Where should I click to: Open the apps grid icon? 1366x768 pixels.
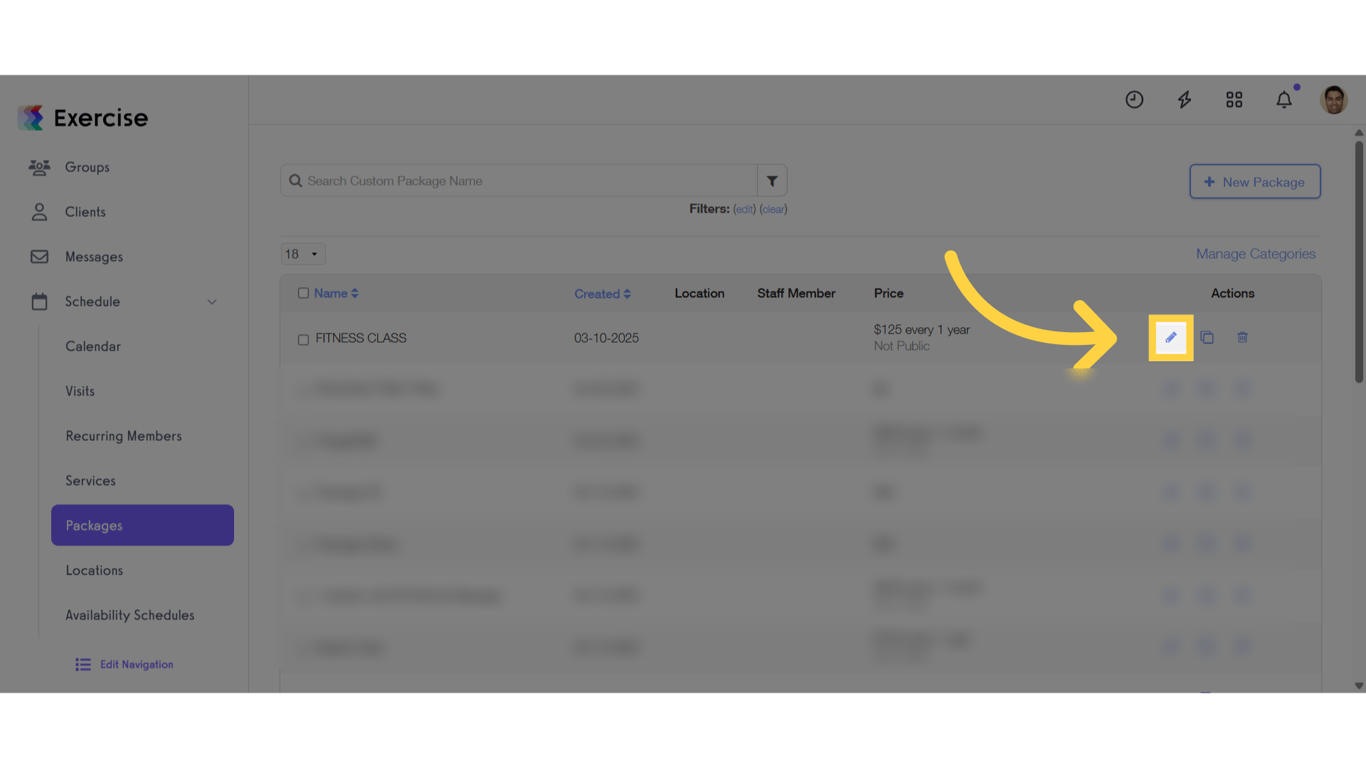pyautogui.click(x=1234, y=100)
